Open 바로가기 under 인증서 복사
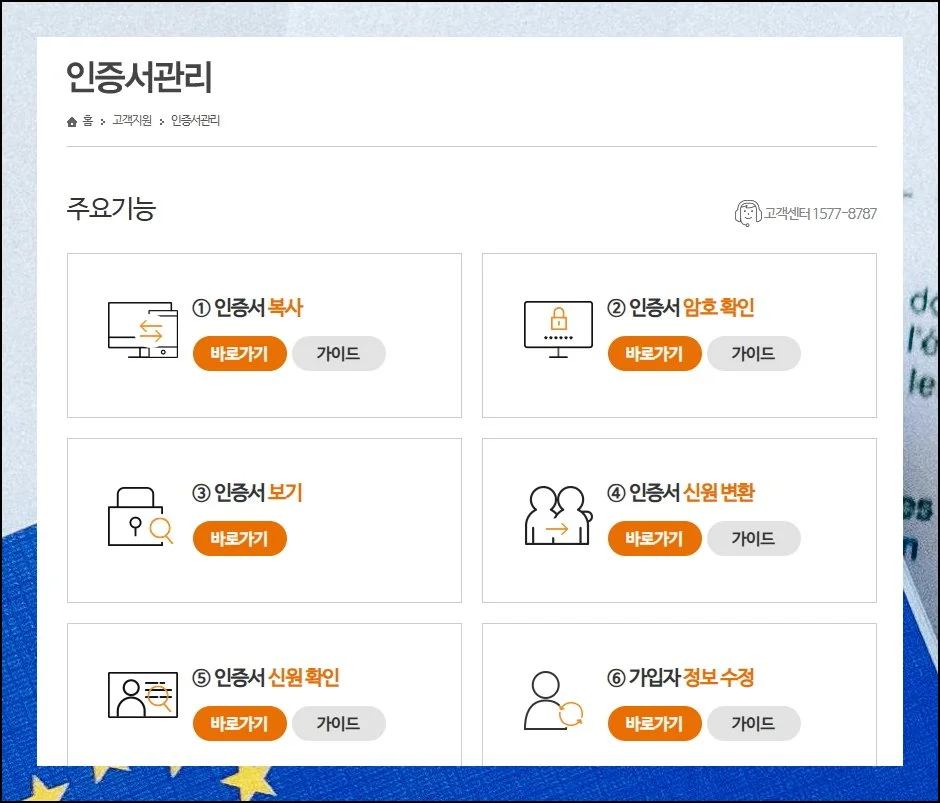The image size is (940, 803). point(239,353)
